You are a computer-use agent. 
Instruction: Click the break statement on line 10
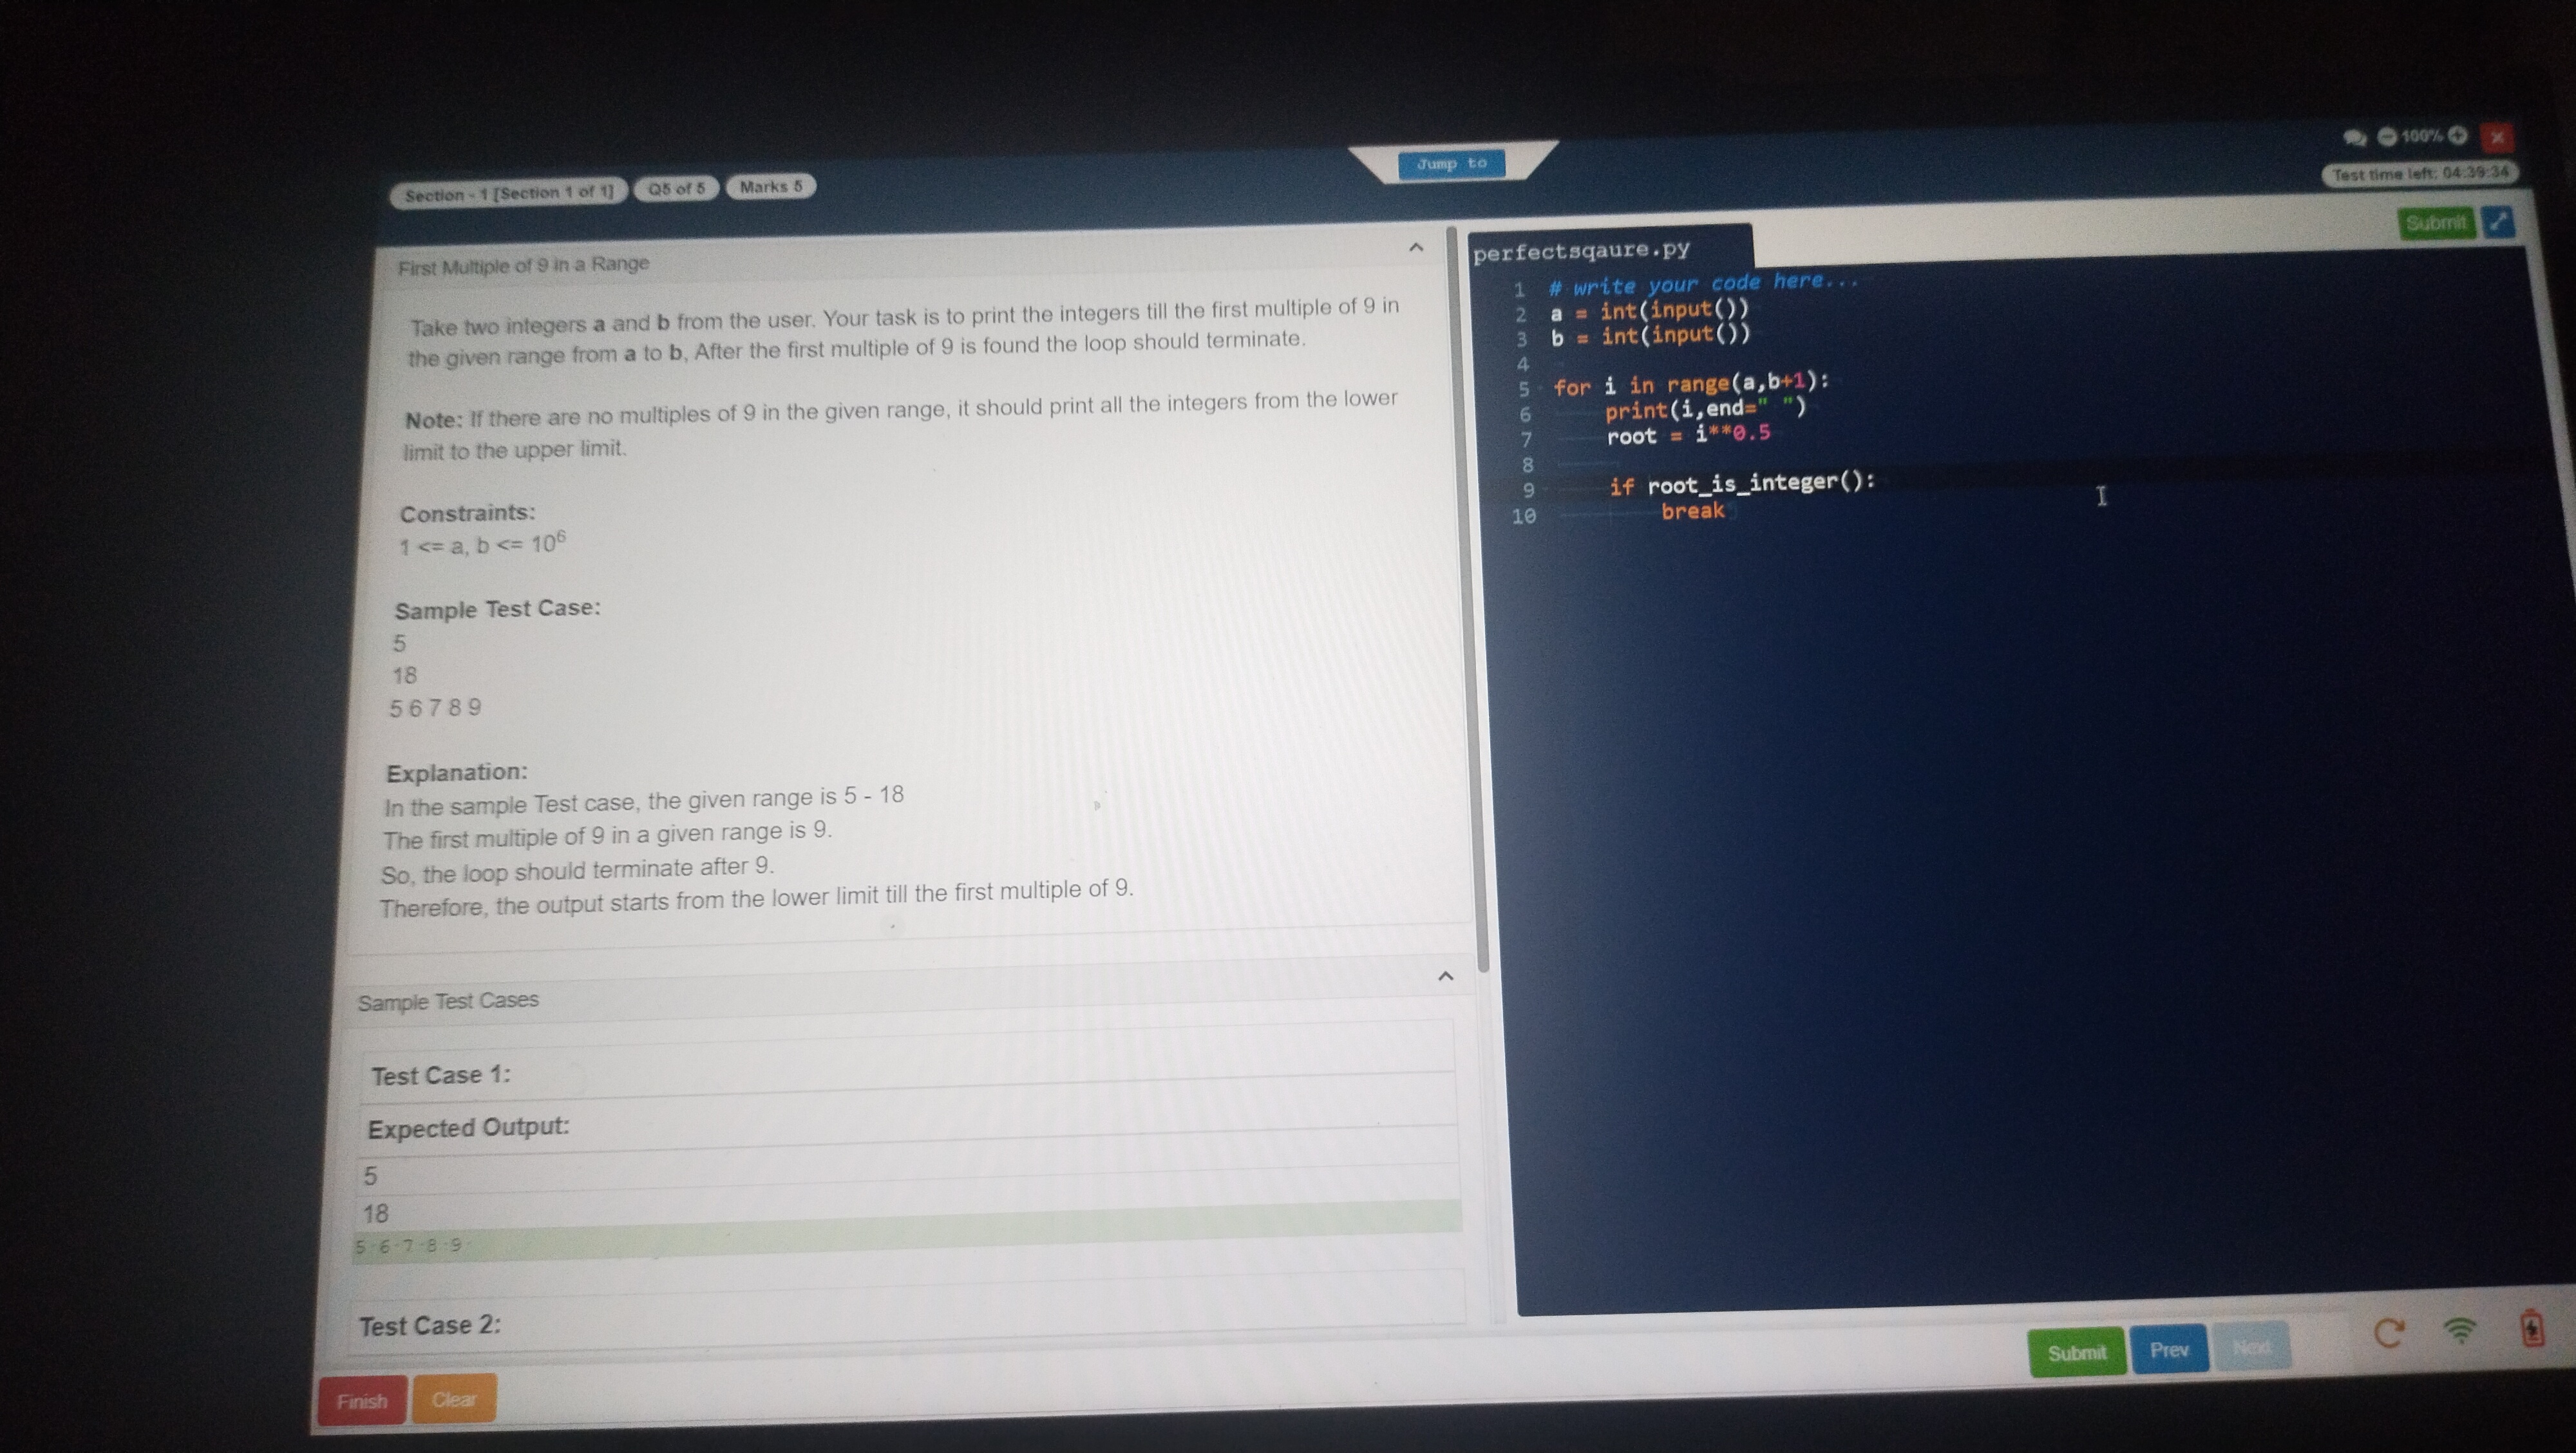tap(1692, 511)
